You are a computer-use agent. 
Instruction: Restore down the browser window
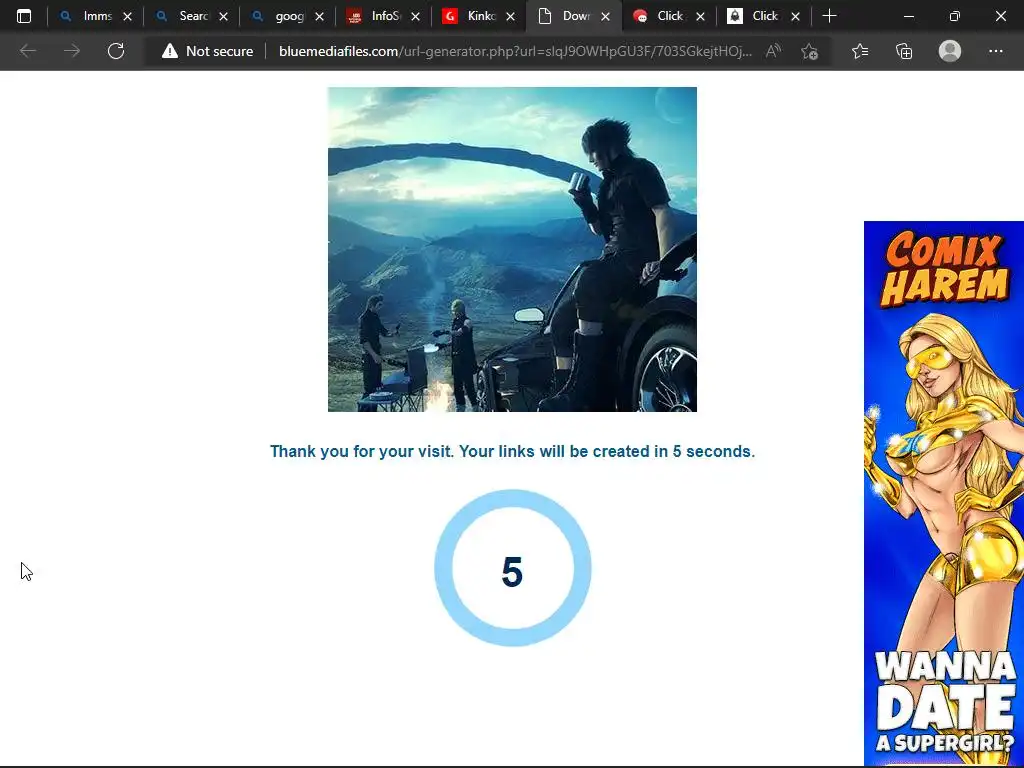click(x=955, y=16)
